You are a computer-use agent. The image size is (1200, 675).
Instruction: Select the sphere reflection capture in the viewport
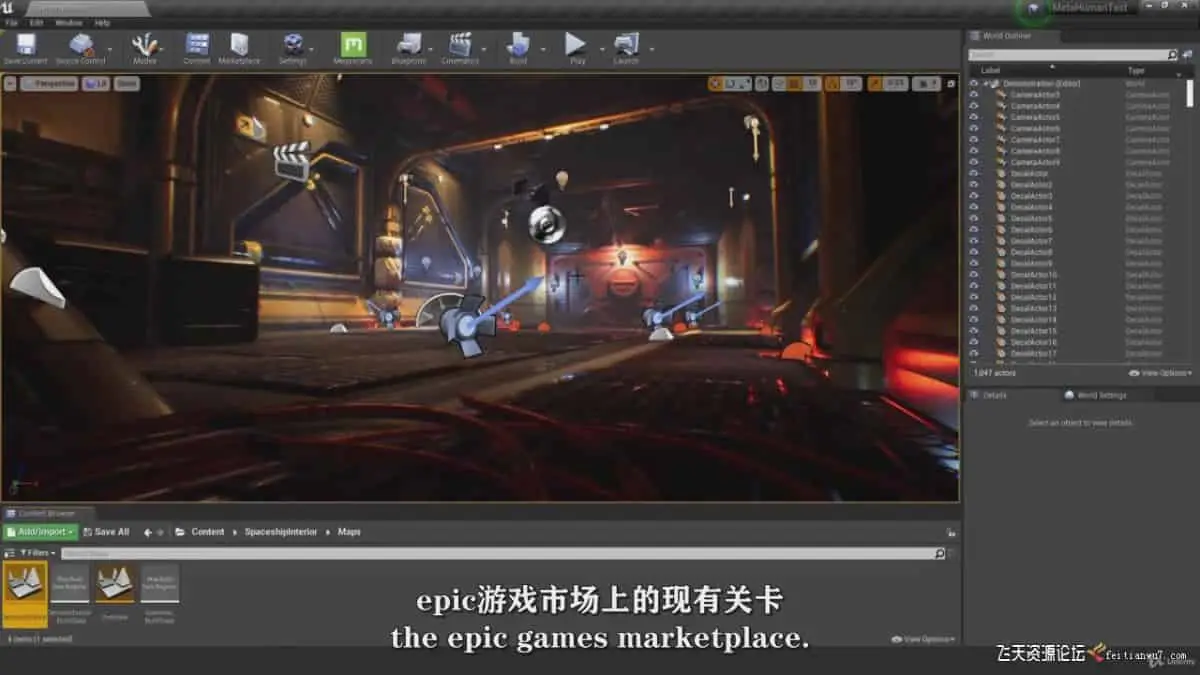[546, 224]
